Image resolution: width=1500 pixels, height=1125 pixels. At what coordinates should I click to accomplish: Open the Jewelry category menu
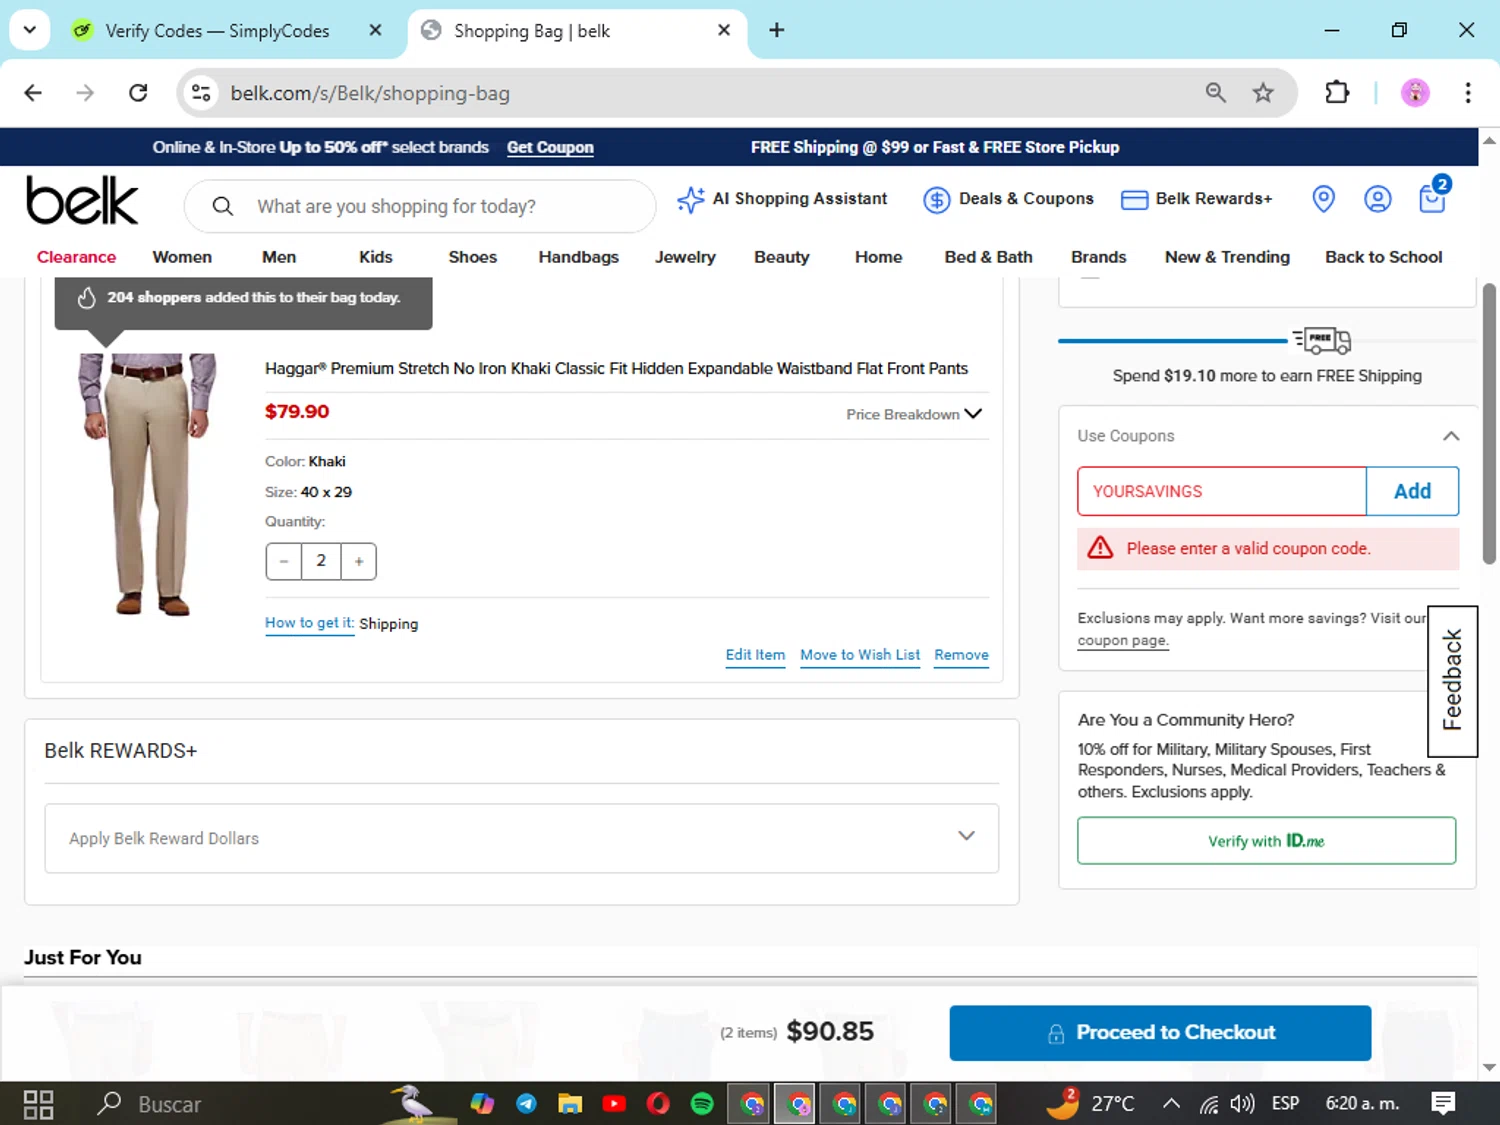685,257
